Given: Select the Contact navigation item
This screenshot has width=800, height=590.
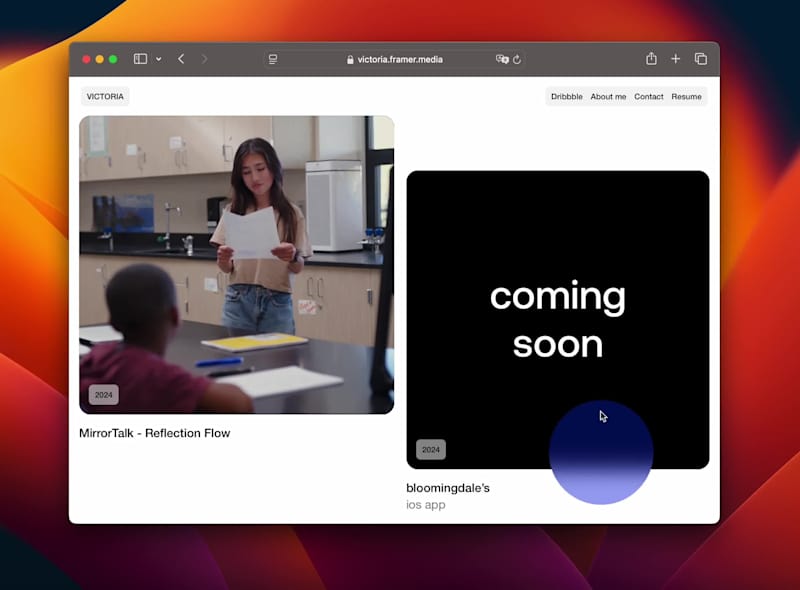Looking at the screenshot, I should point(648,96).
